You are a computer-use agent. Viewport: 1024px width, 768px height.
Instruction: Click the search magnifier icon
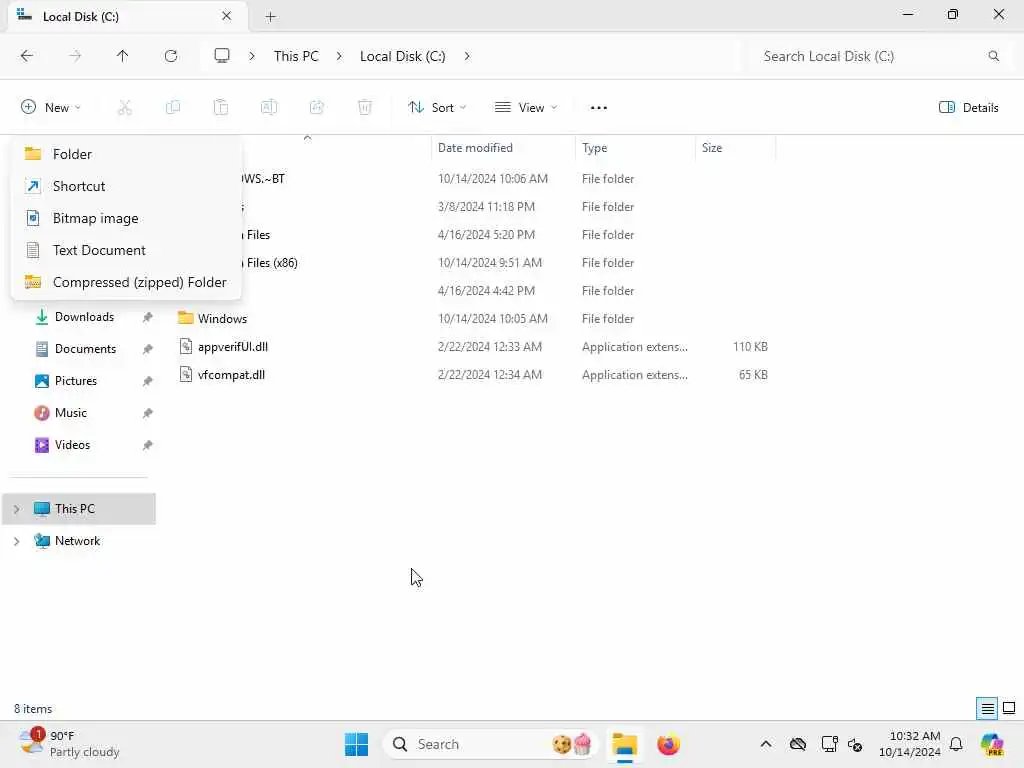(x=994, y=56)
